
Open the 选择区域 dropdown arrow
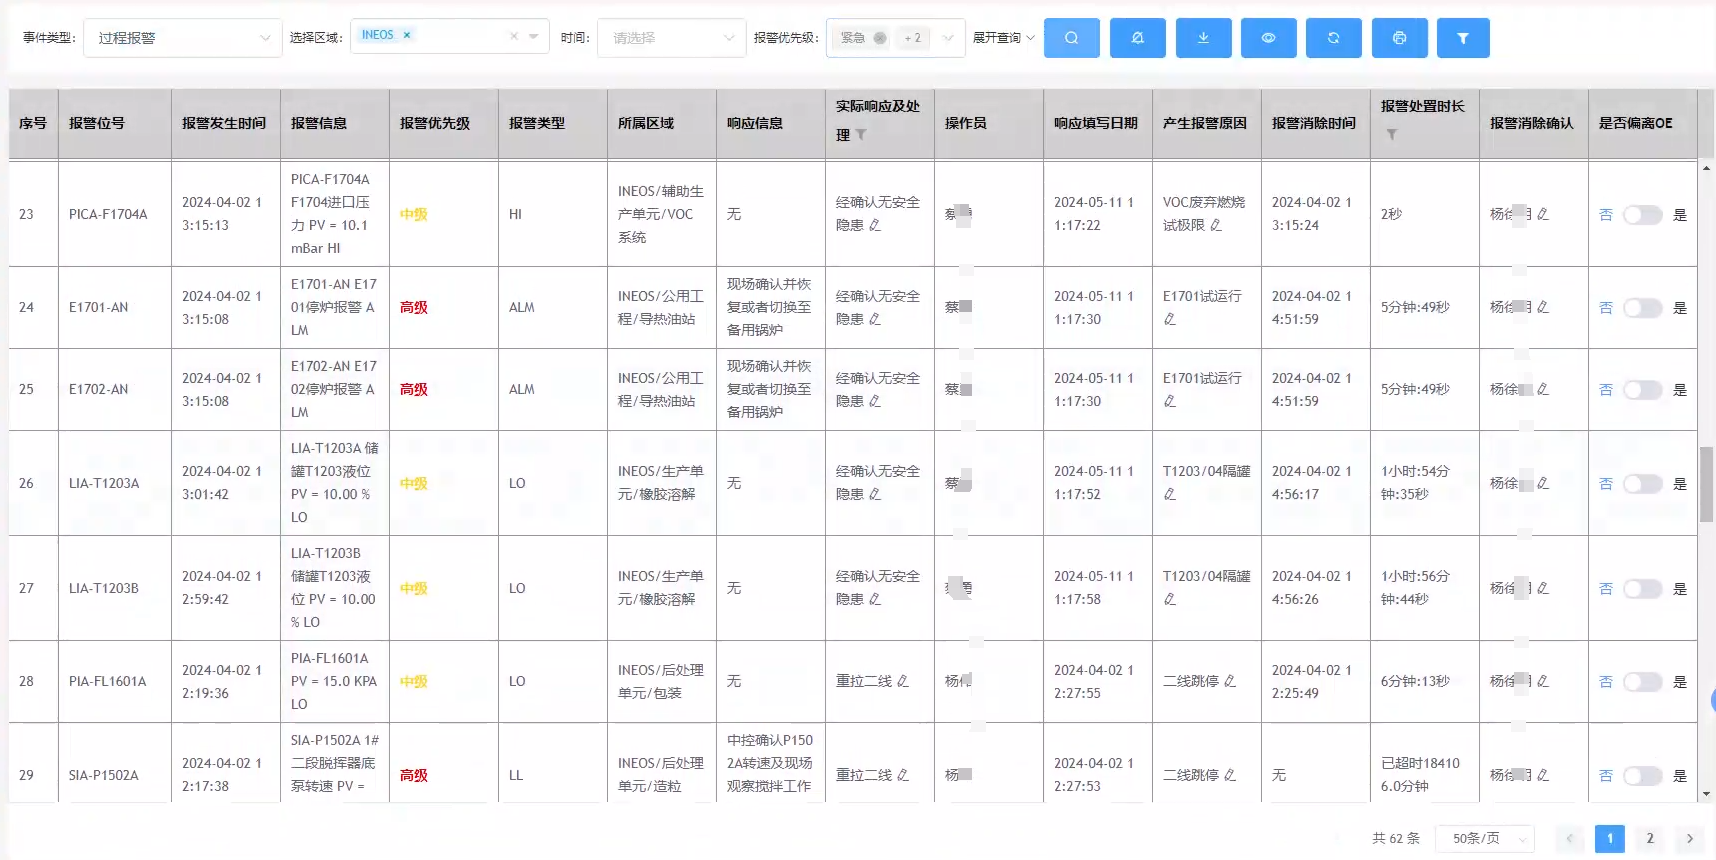(534, 36)
